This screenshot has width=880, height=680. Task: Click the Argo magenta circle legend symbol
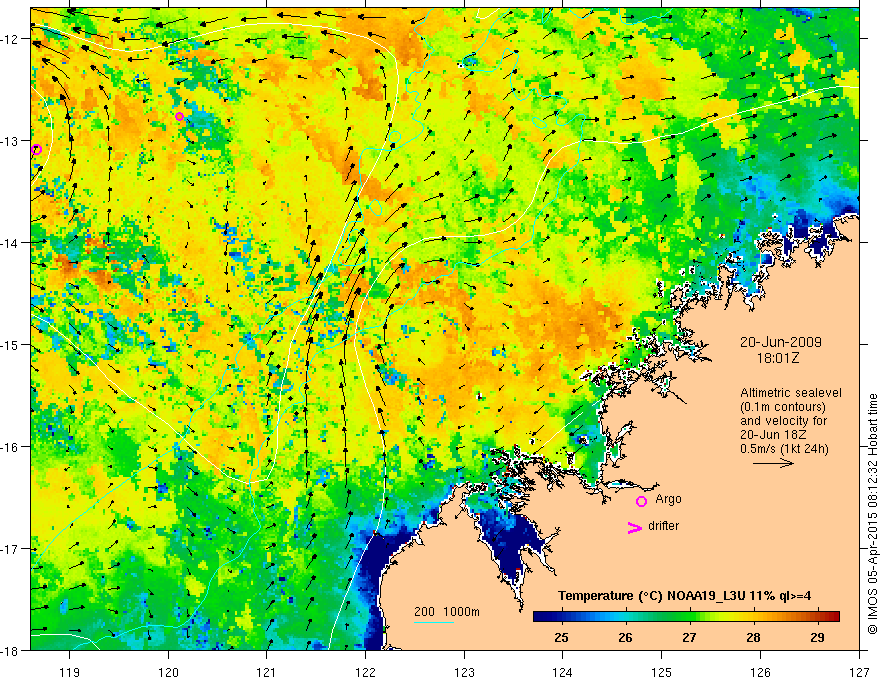641,501
